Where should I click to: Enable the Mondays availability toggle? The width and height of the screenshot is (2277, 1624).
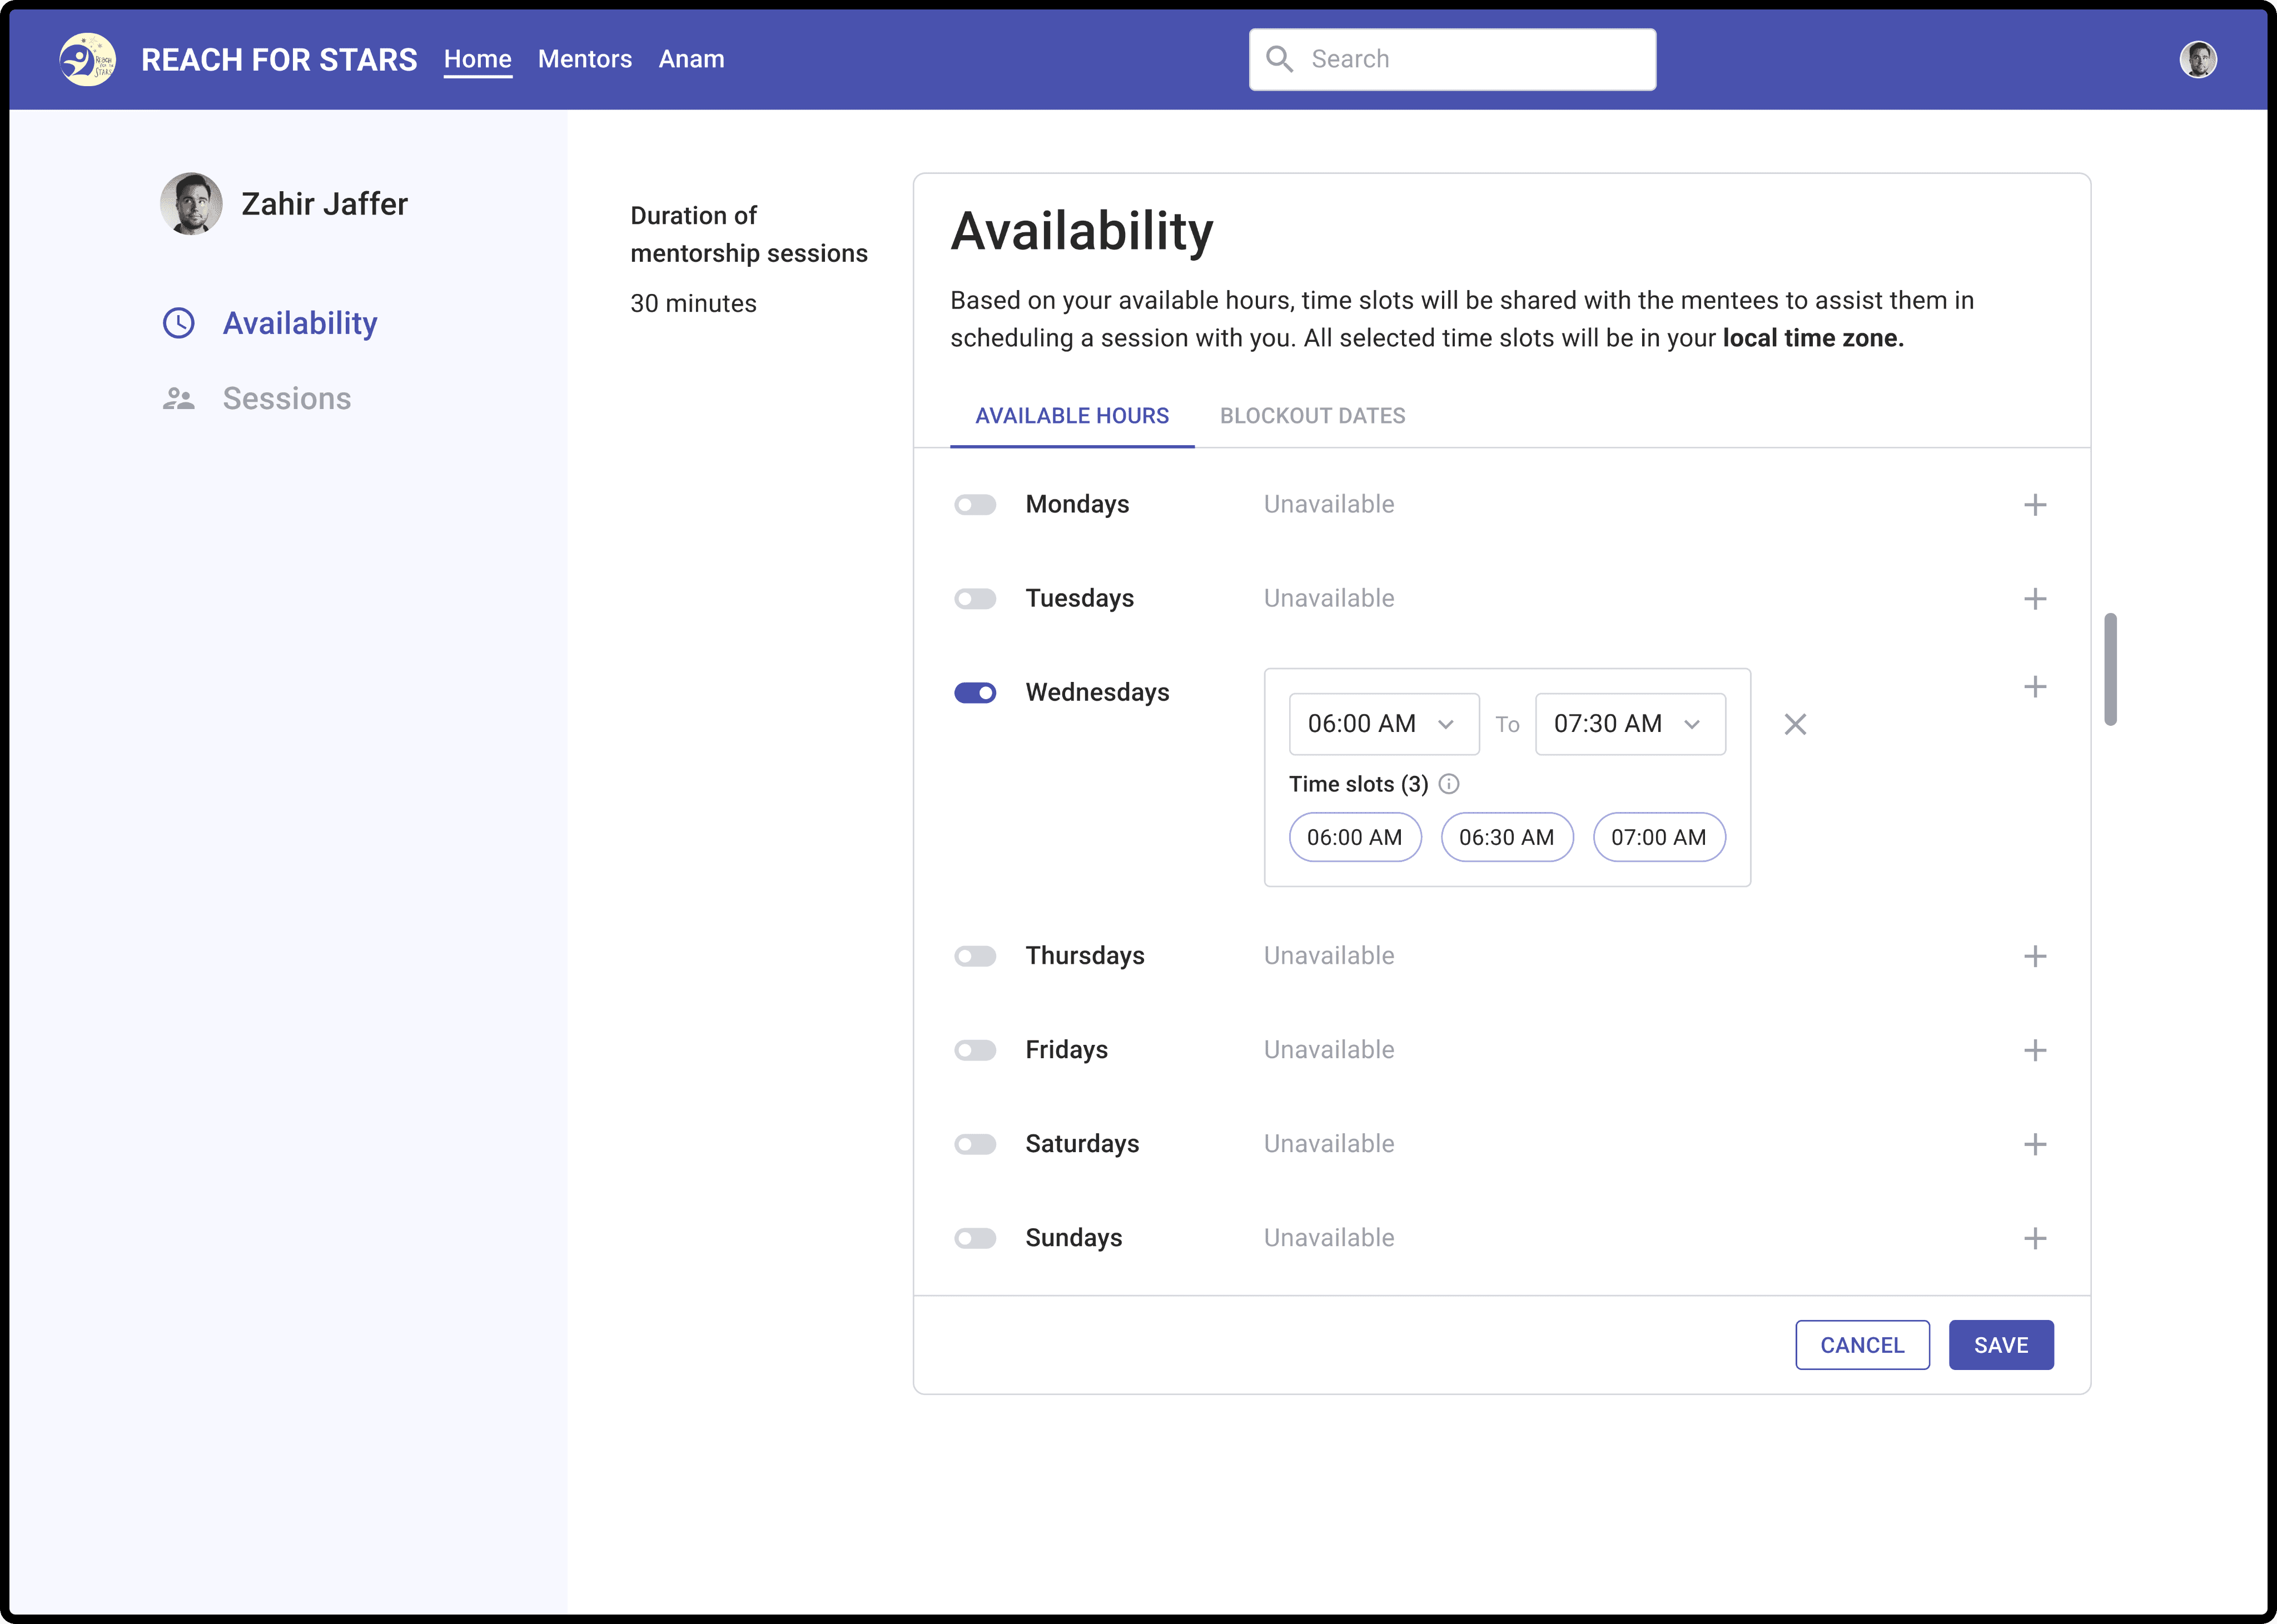pyautogui.click(x=975, y=505)
